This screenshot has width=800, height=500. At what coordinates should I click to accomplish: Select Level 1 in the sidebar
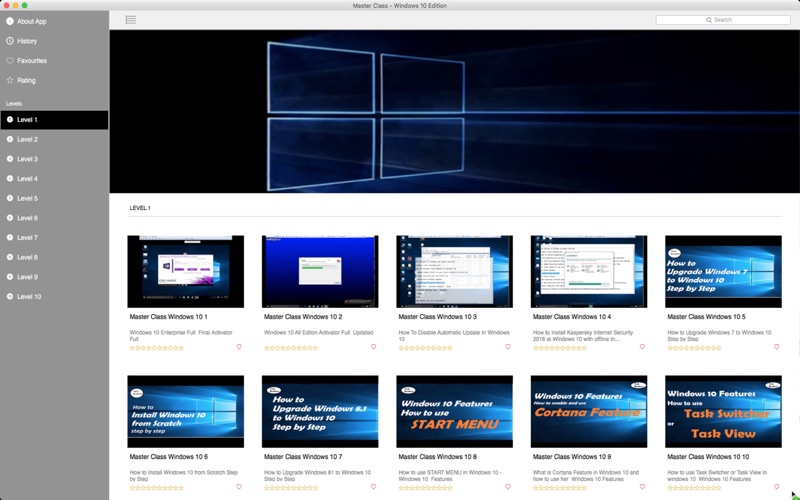click(x=54, y=120)
